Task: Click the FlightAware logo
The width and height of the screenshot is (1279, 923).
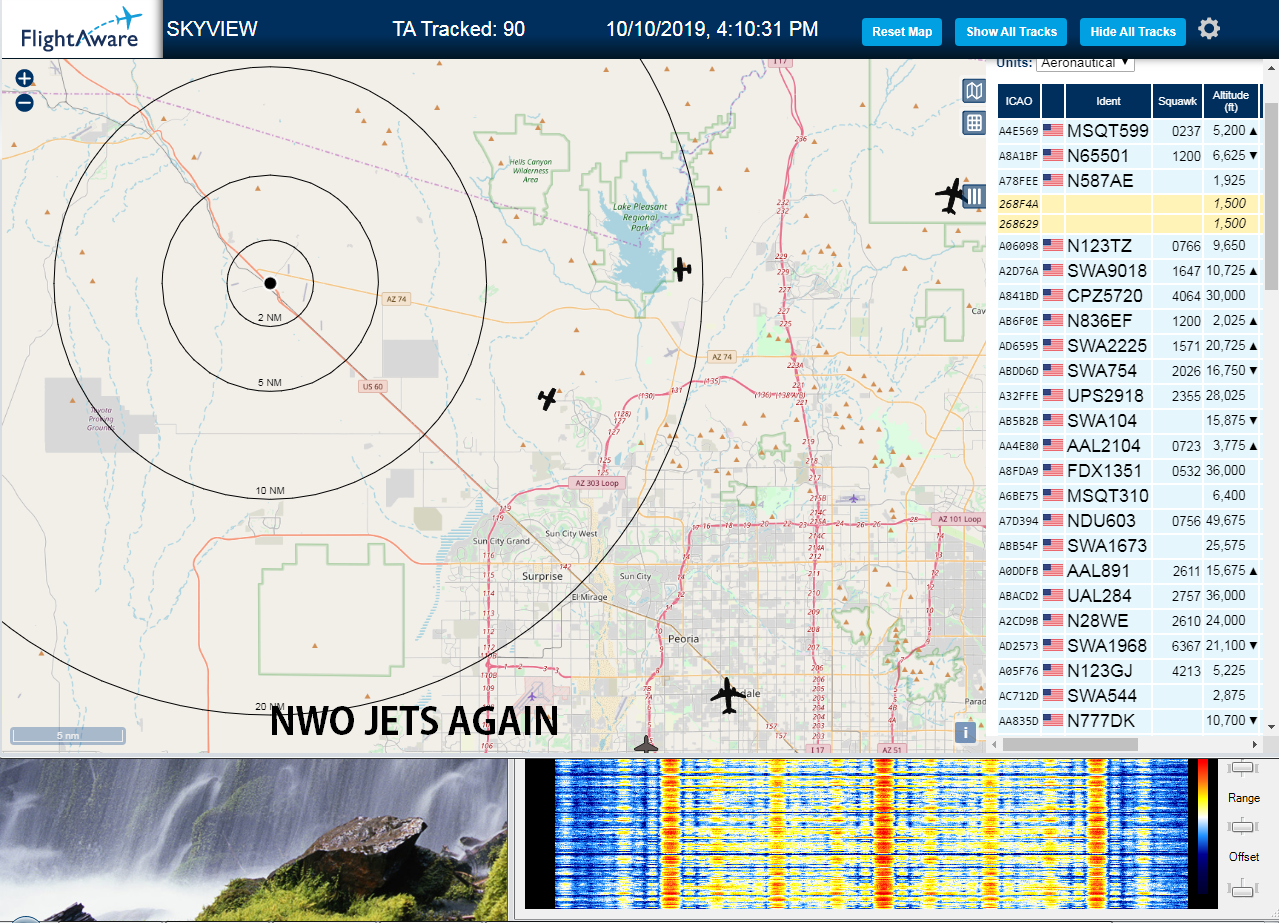Action: (80, 29)
